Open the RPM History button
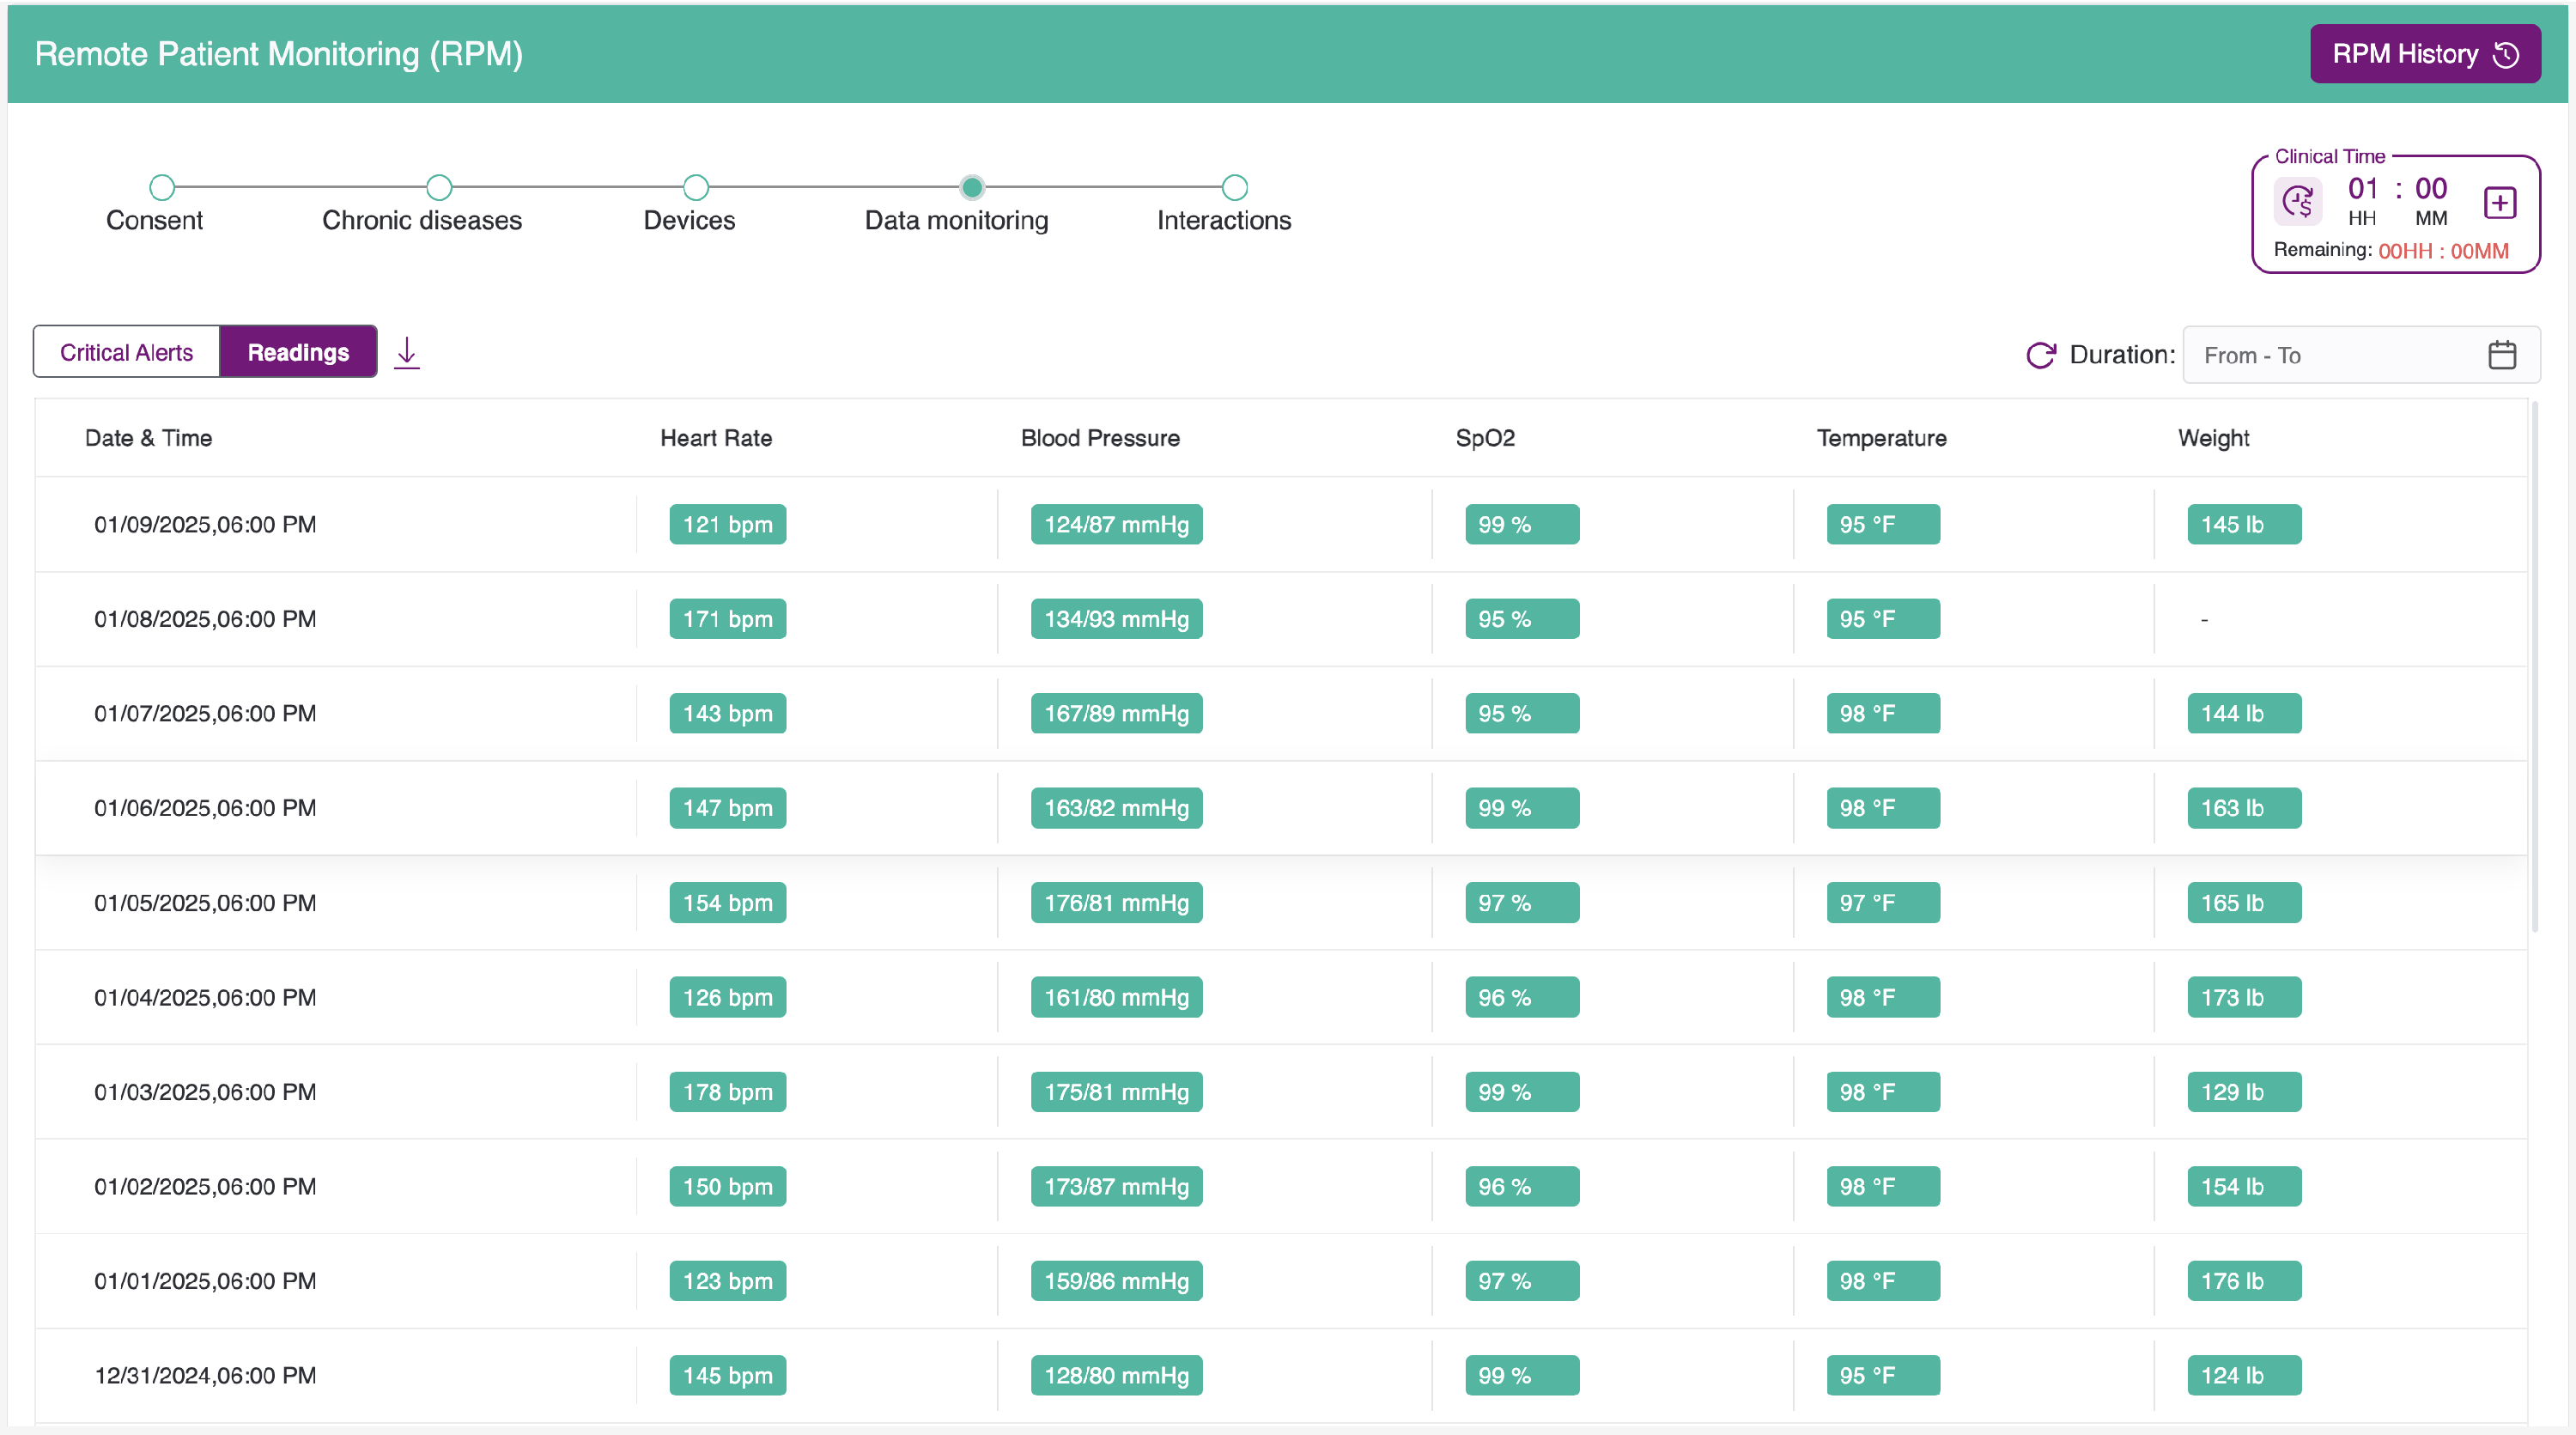 pos(2405,54)
